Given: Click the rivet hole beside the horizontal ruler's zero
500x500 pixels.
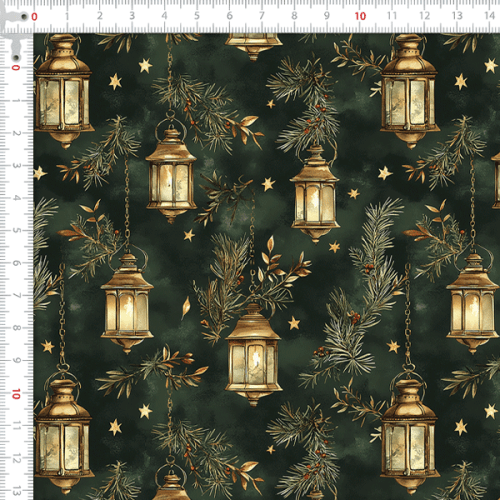Looking at the screenshot, I should point(24,16).
